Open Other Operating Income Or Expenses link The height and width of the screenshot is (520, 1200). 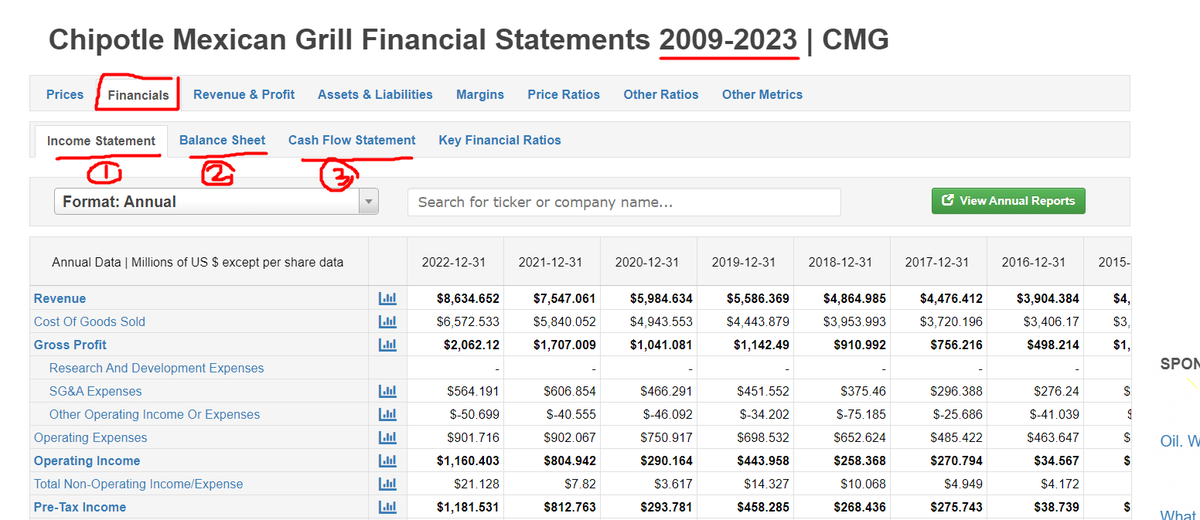pos(154,414)
